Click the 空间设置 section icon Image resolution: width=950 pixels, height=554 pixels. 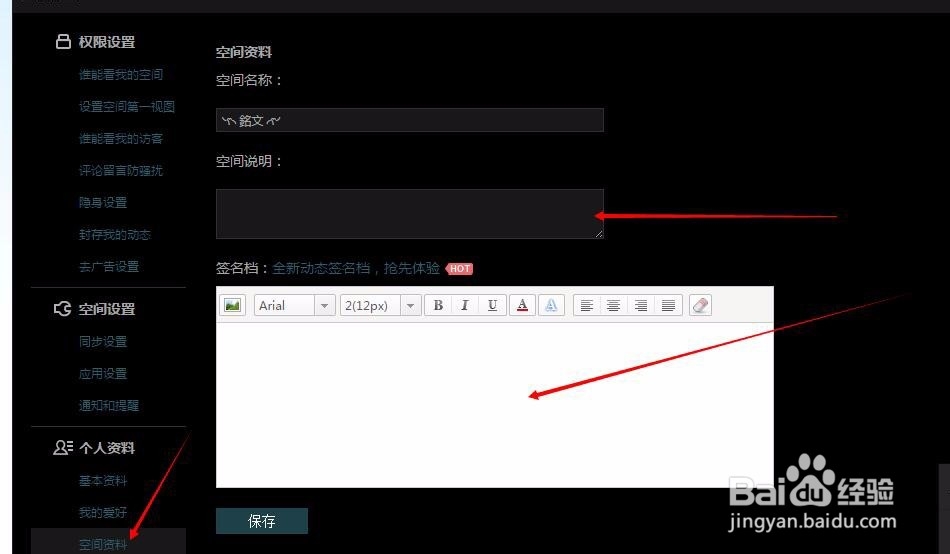[62, 309]
